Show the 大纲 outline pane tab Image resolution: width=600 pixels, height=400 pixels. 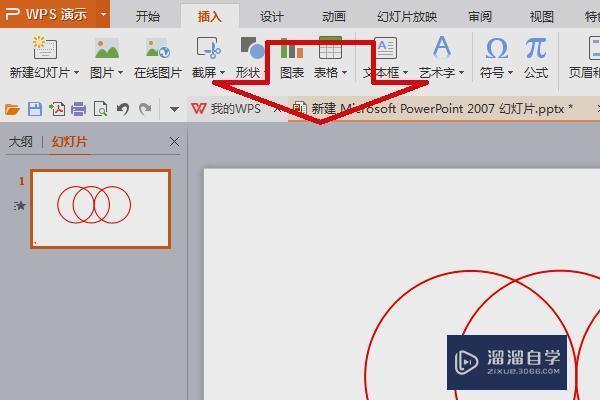pos(21,142)
